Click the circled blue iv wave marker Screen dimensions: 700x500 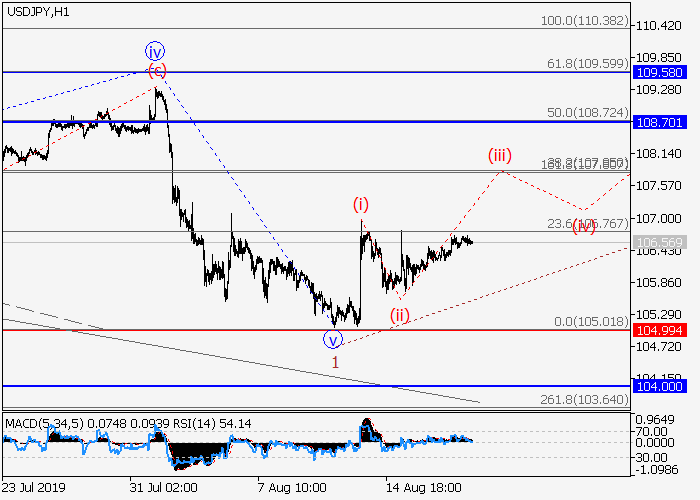point(154,51)
